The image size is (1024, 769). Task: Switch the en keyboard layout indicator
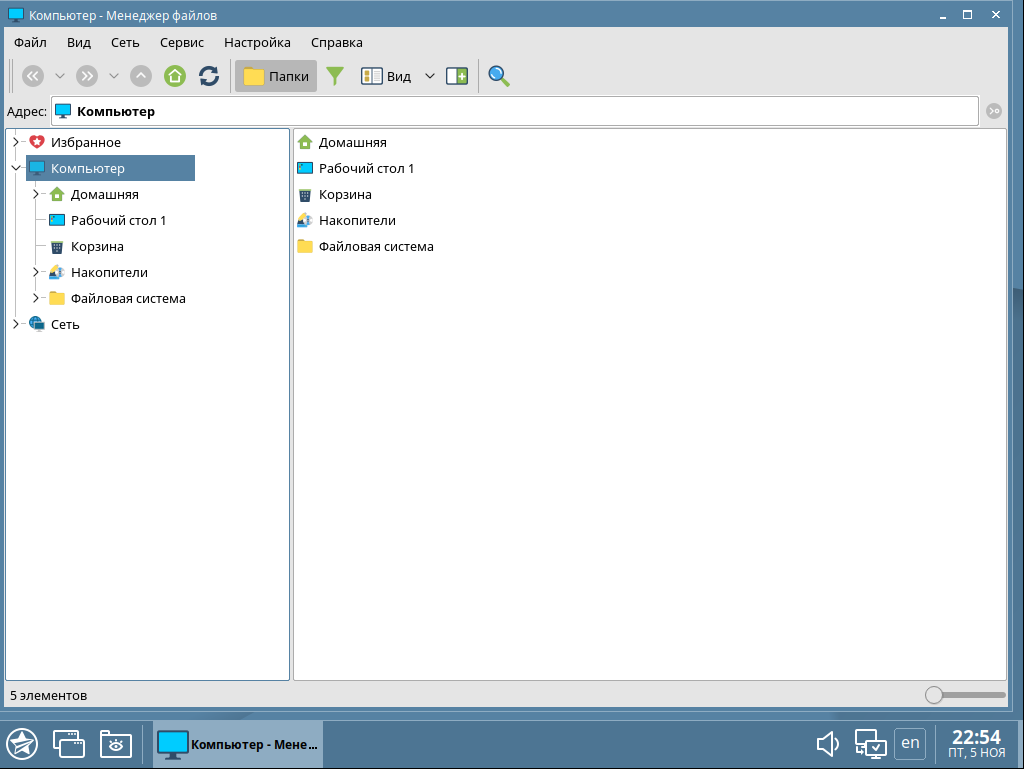(910, 742)
